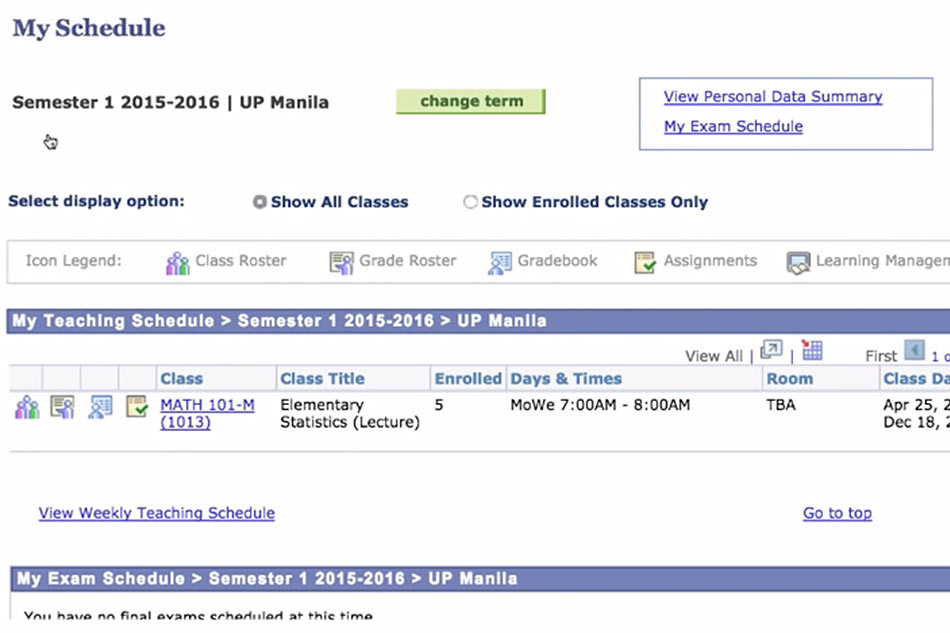Open Grade Roster icon in class row

coord(62,407)
